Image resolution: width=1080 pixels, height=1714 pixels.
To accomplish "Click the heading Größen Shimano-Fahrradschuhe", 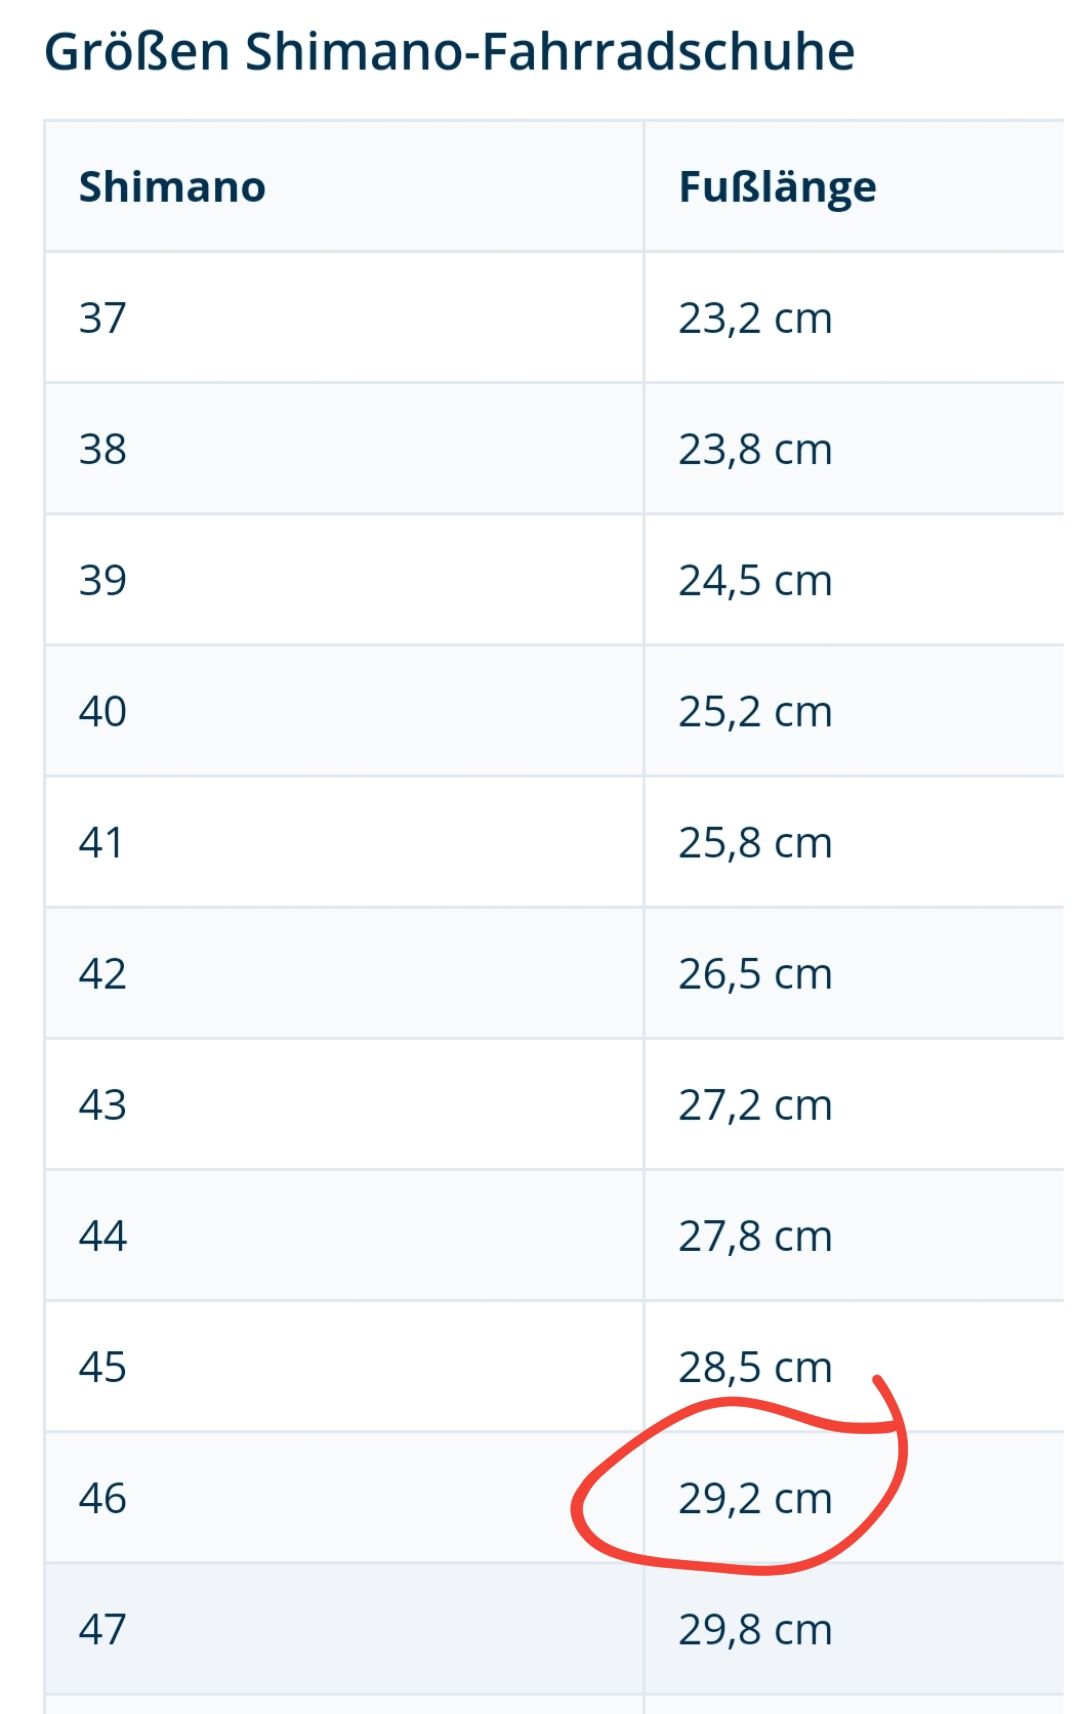I will pos(450,52).
